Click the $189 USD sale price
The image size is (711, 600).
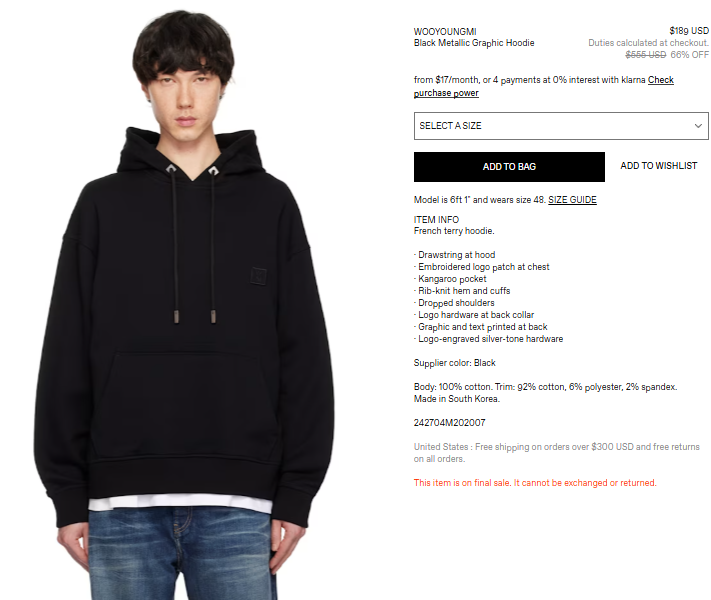click(x=689, y=31)
